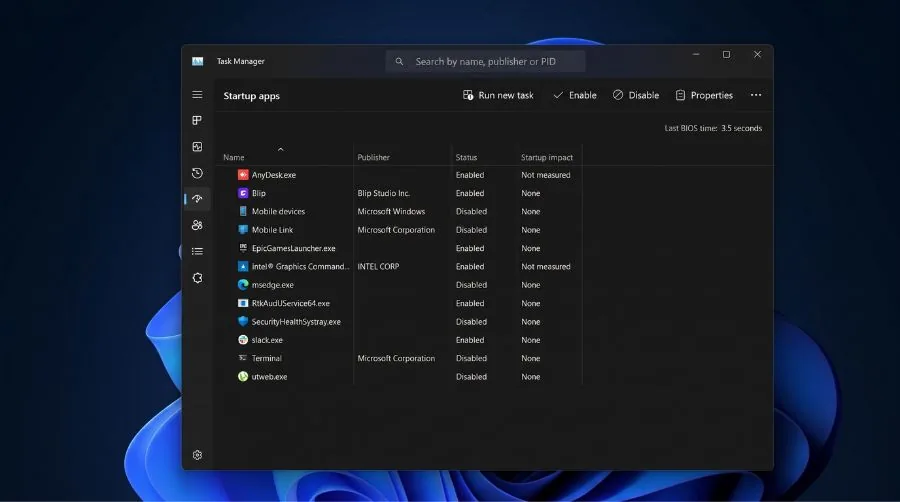Screen dimensions: 900x502
Task: Select msedge.exe row name
Action: pos(273,285)
